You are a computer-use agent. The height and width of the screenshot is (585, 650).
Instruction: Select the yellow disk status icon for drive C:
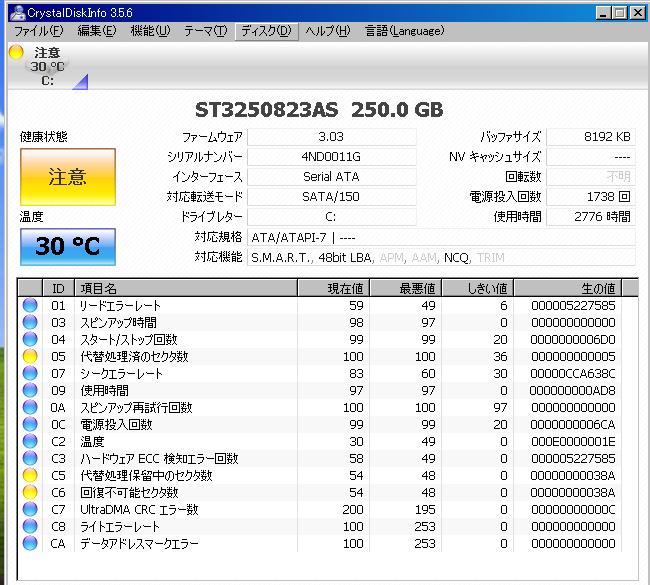(x=16, y=52)
